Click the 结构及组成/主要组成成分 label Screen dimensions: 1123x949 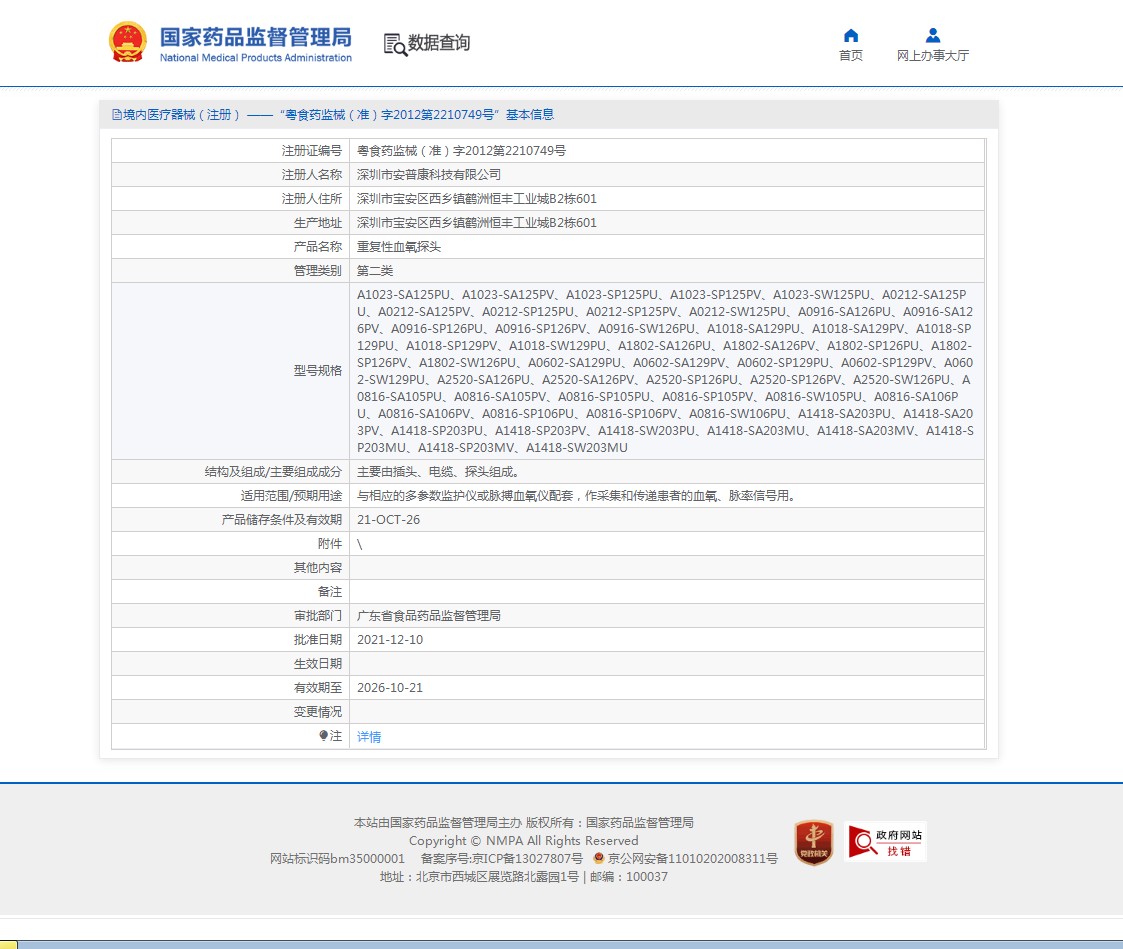(273, 472)
